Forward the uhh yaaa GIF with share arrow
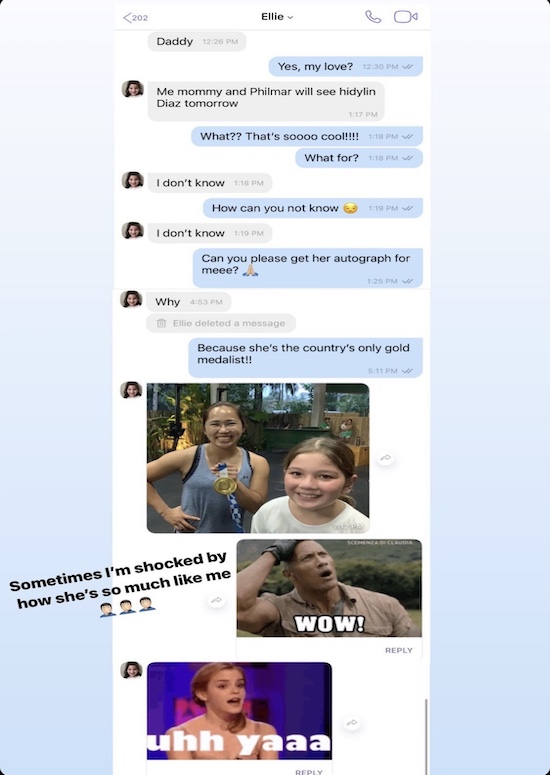550x775 pixels. [x=351, y=723]
